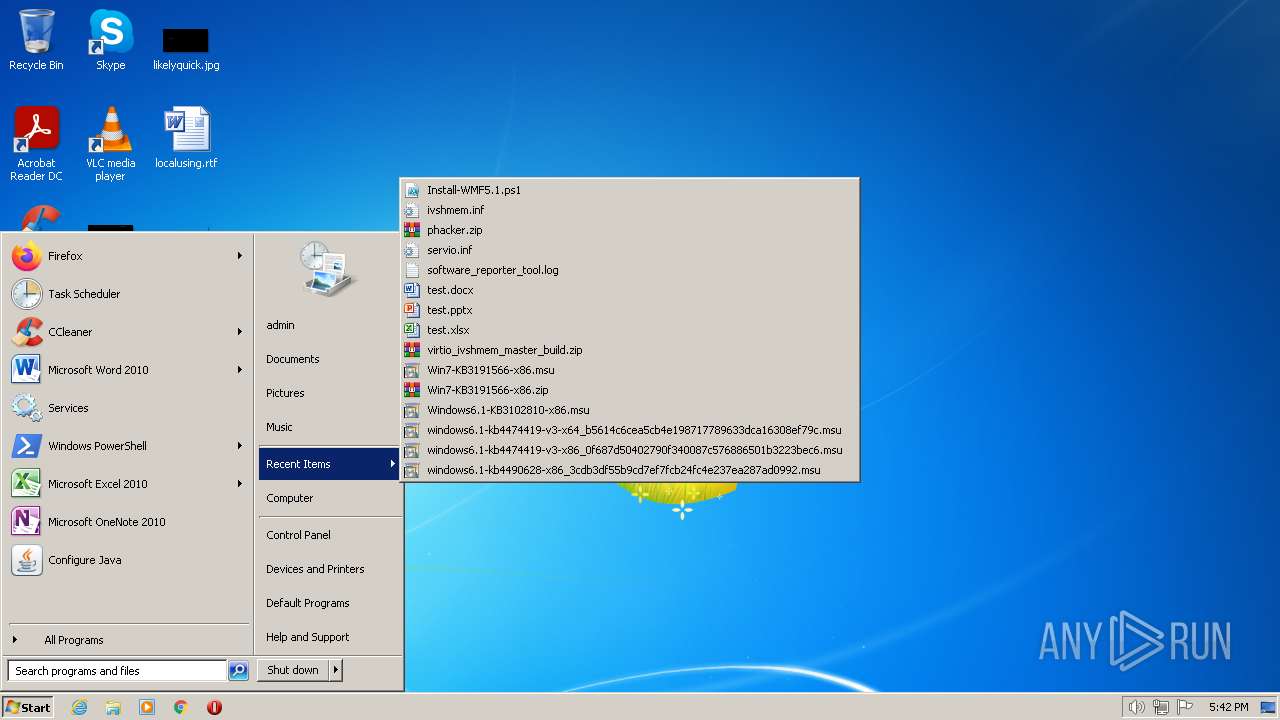This screenshot has height=720, width=1280.
Task: Open Microsoft Excel 2010
Action: pos(128,484)
